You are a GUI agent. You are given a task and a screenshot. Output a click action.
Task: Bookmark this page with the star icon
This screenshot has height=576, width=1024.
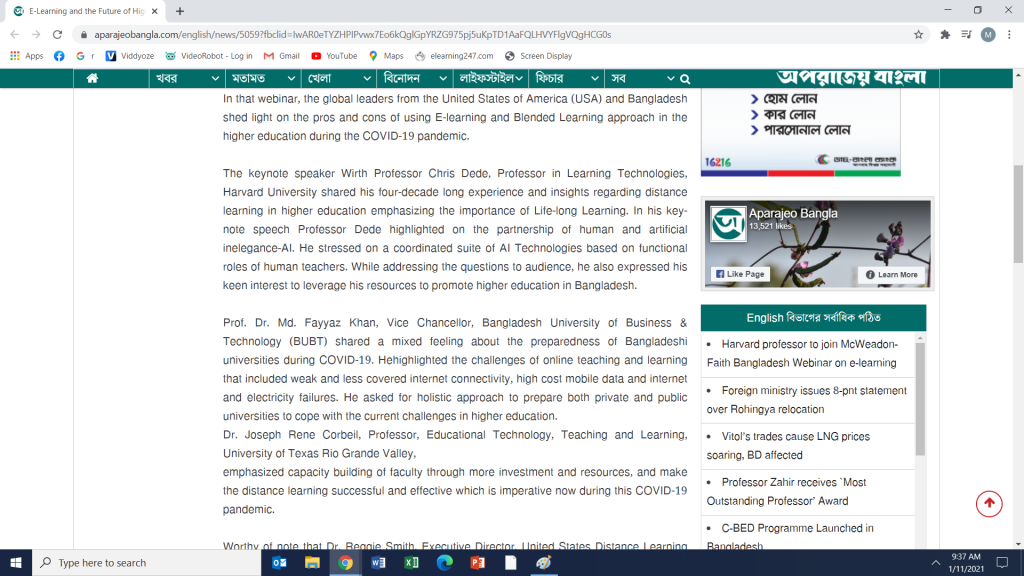click(x=918, y=35)
